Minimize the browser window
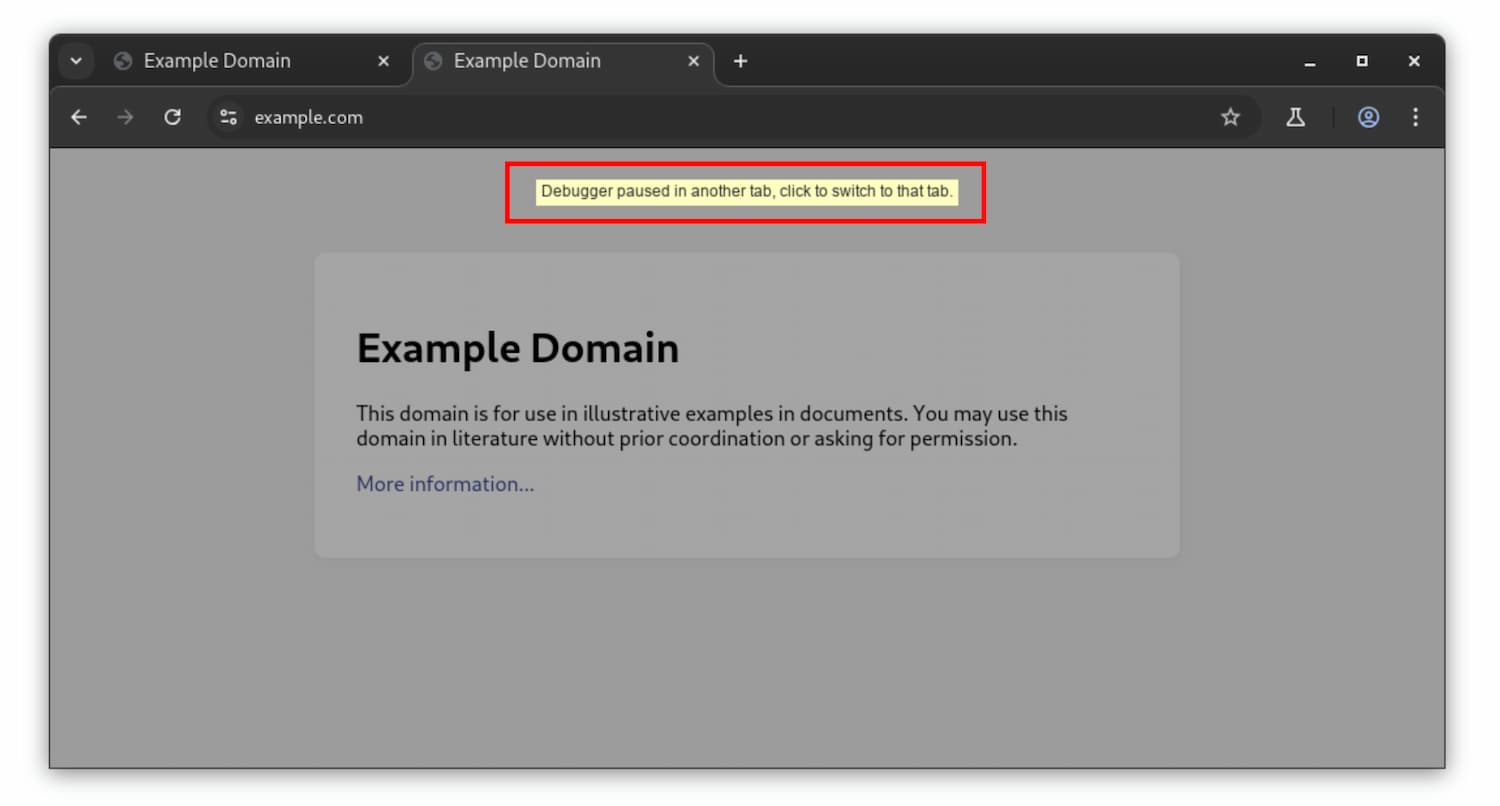This screenshot has height=806, width=1500. pyautogui.click(x=1310, y=61)
